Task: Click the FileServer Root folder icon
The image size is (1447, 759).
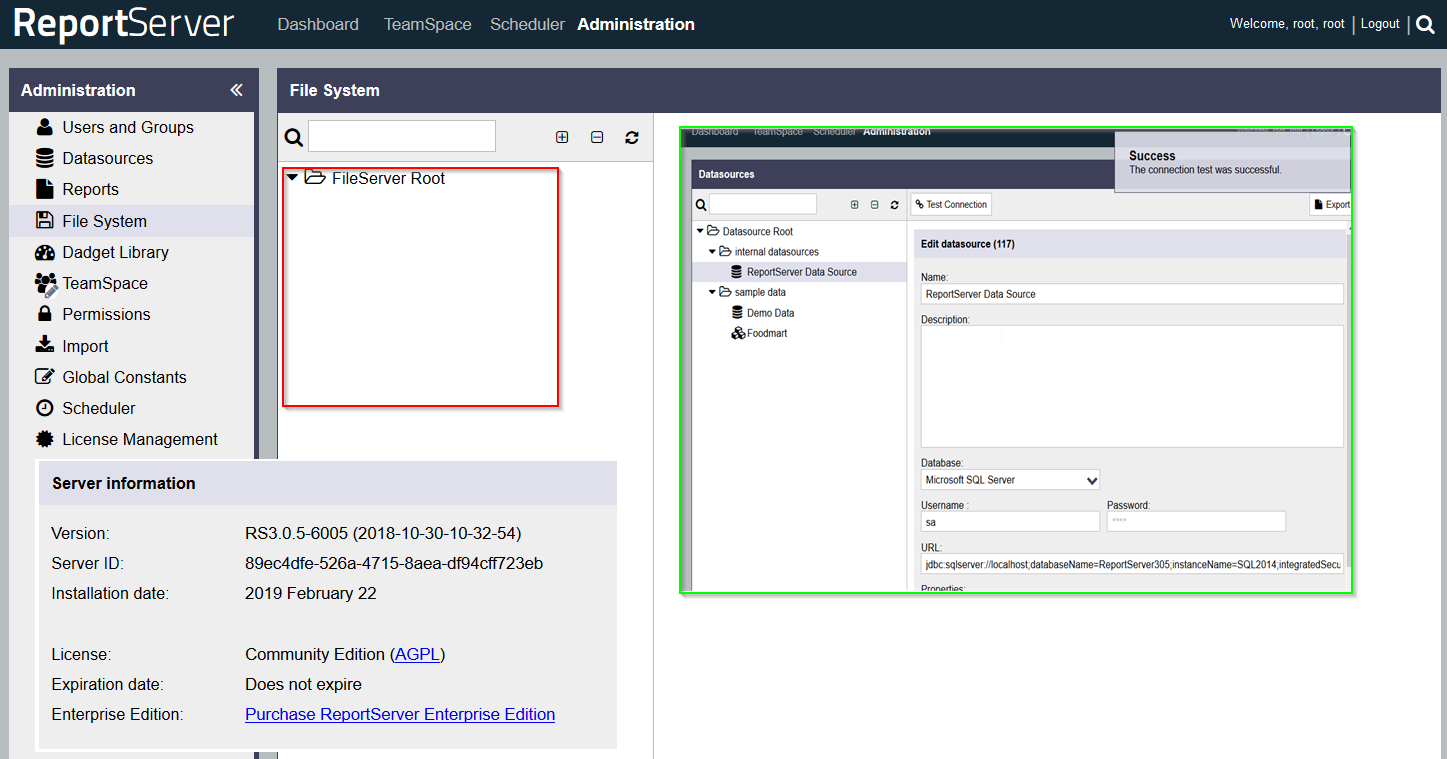Action: pos(315,178)
